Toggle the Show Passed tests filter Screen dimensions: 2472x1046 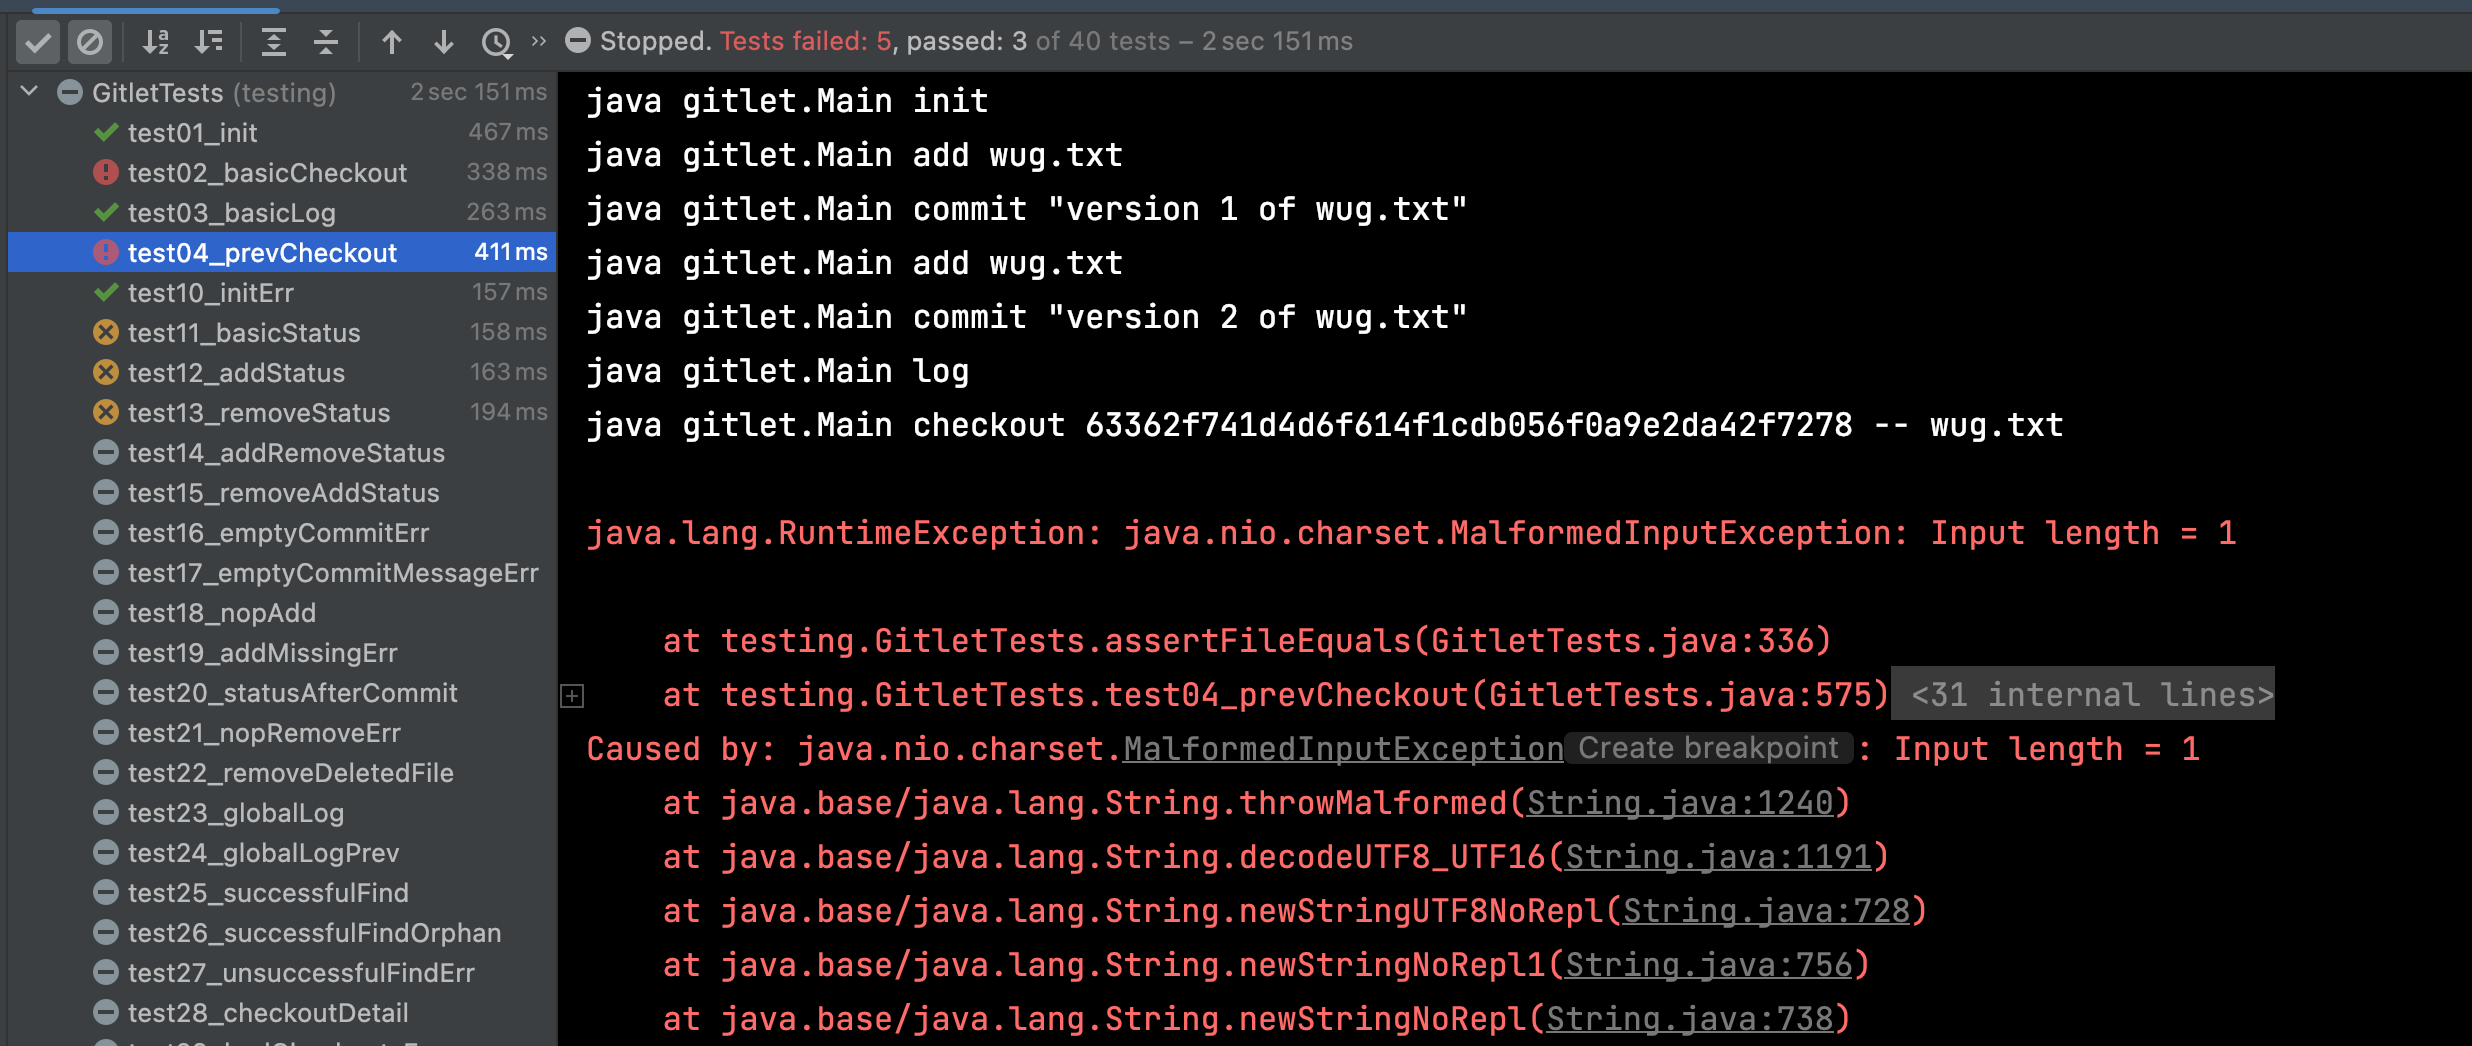tap(38, 42)
